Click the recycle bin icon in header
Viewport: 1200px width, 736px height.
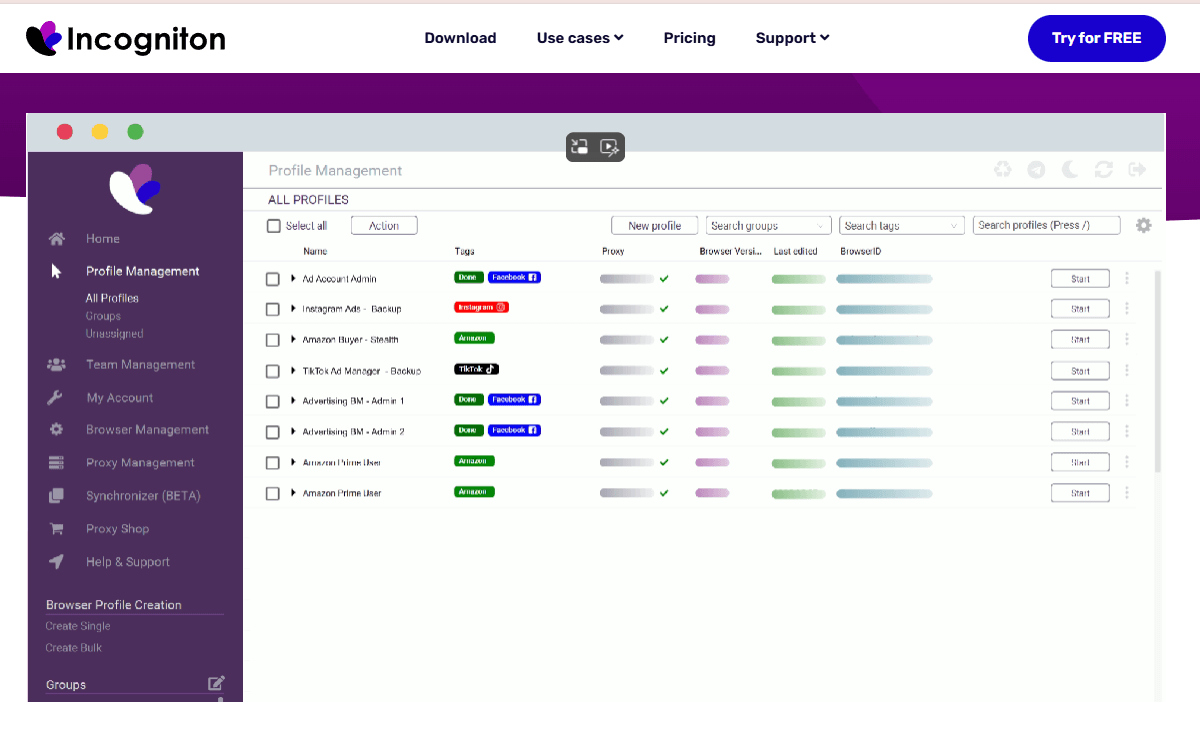pos(1002,170)
